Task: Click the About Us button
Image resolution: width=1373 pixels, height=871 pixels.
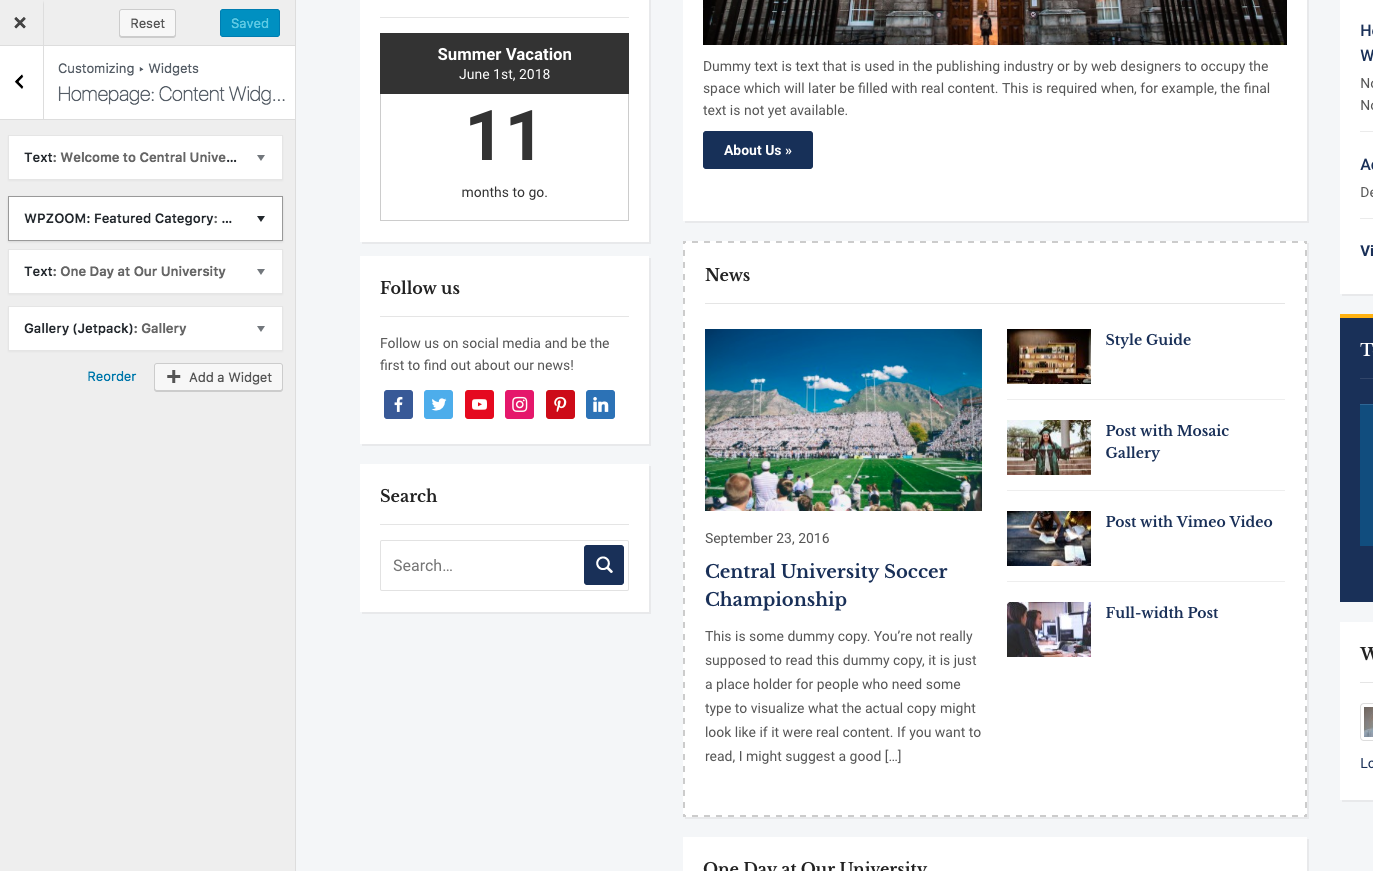Action: (x=757, y=150)
